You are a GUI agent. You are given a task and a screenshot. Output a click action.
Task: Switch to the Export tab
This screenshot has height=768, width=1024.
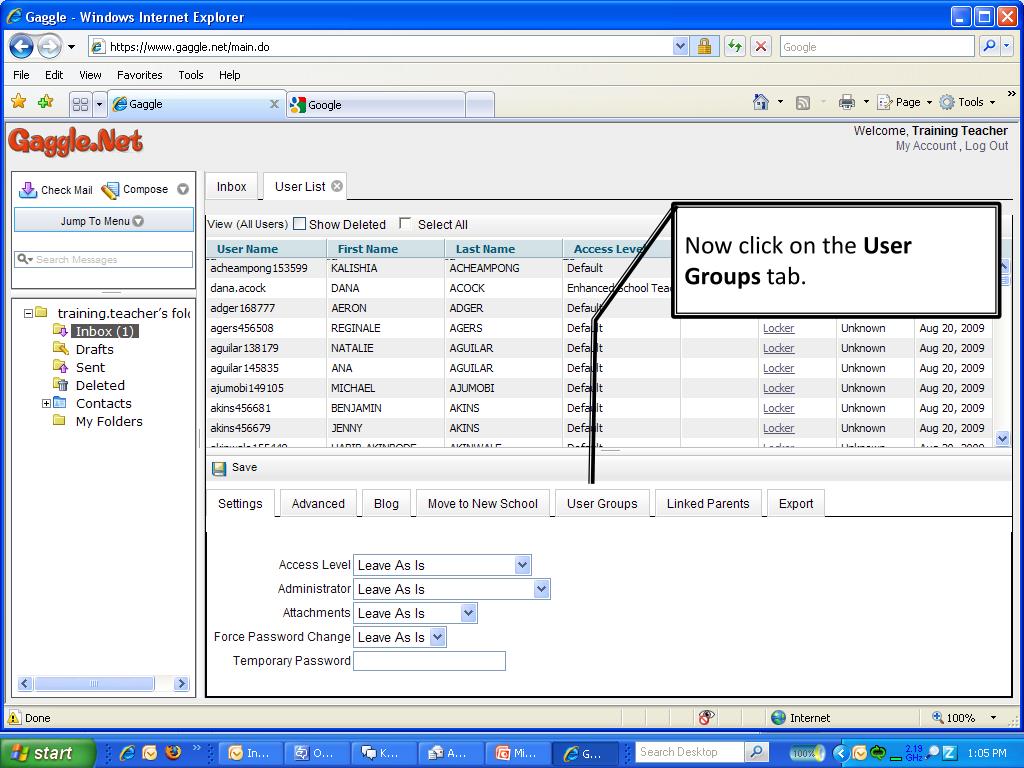coord(796,504)
